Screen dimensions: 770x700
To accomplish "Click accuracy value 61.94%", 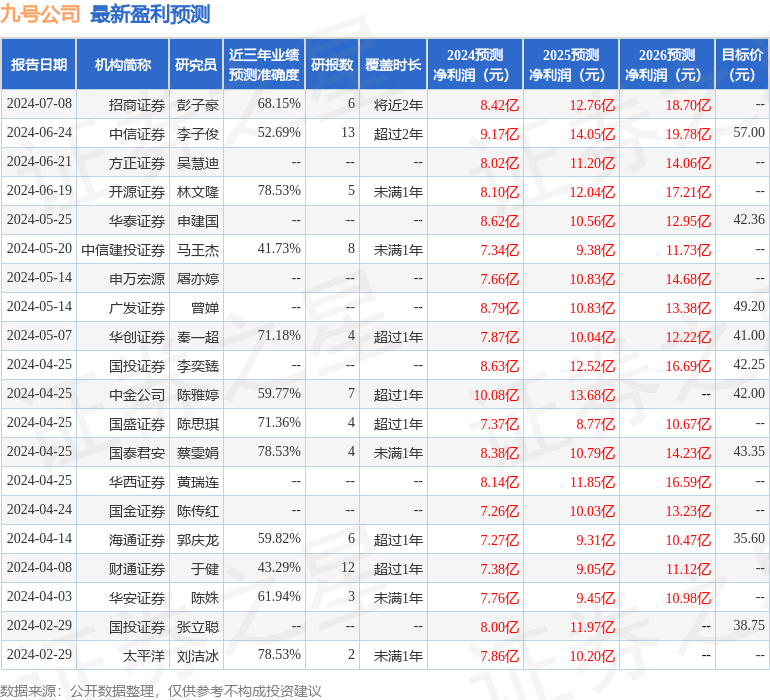I will click(x=279, y=596).
